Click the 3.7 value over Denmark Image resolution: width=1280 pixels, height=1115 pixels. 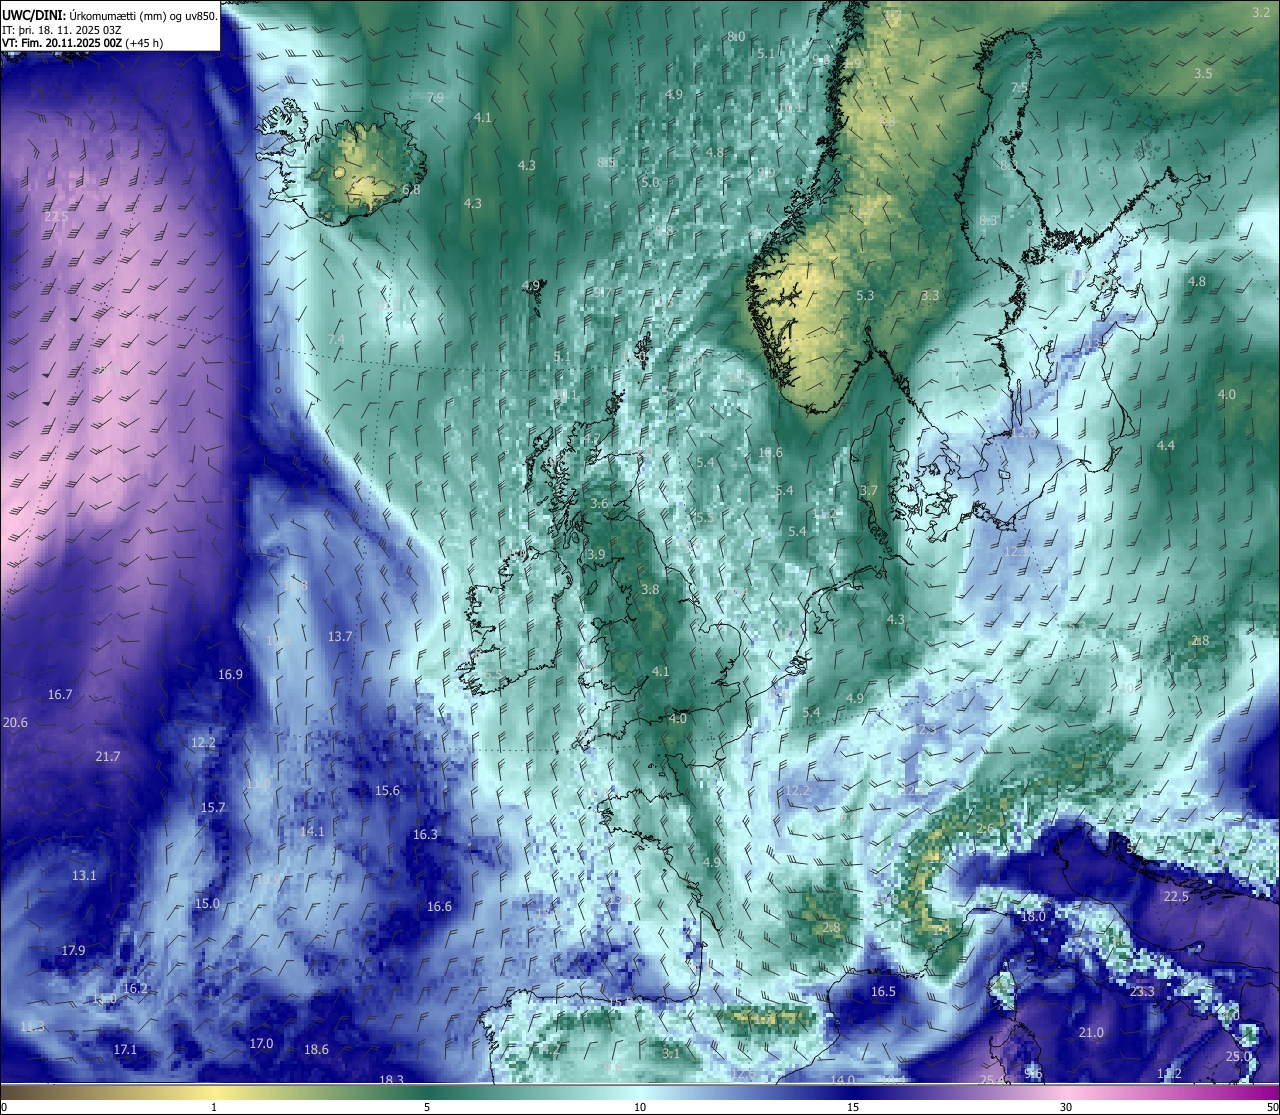click(x=868, y=491)
